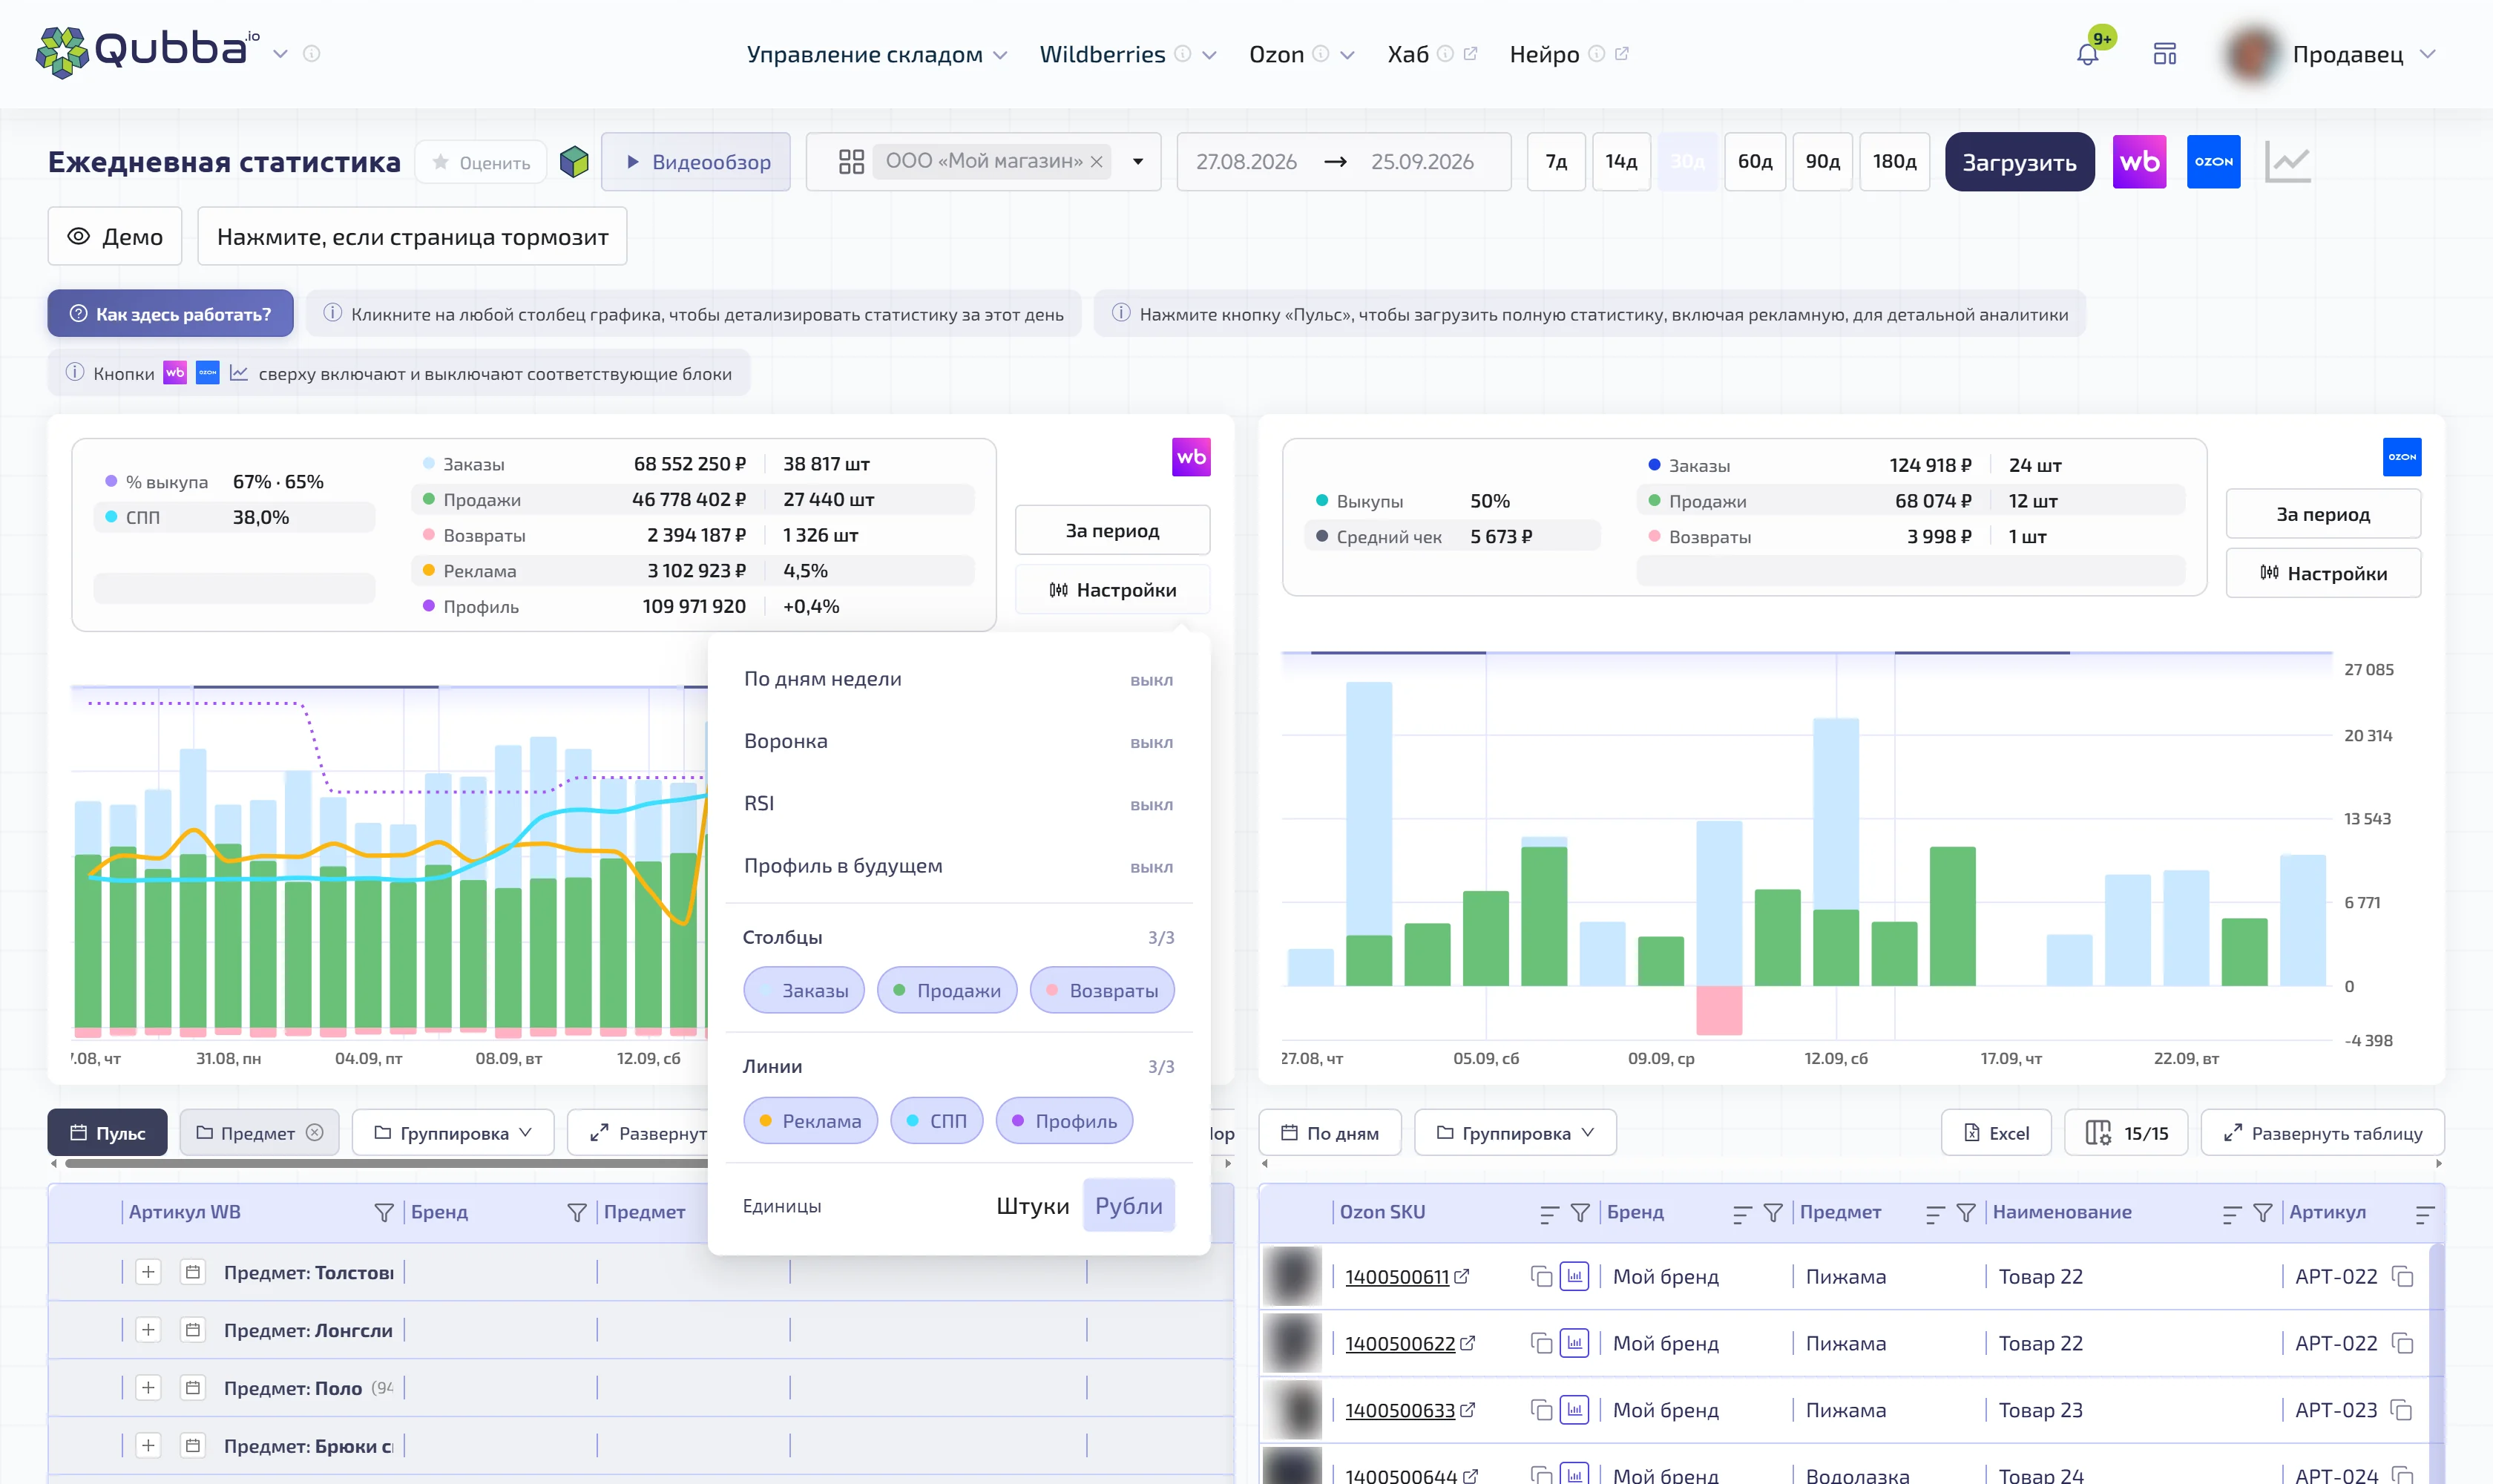The height and width of the screenshot is (1484, 2493).
Task: Expand the Управление складом menu
Action: point(876,54)
